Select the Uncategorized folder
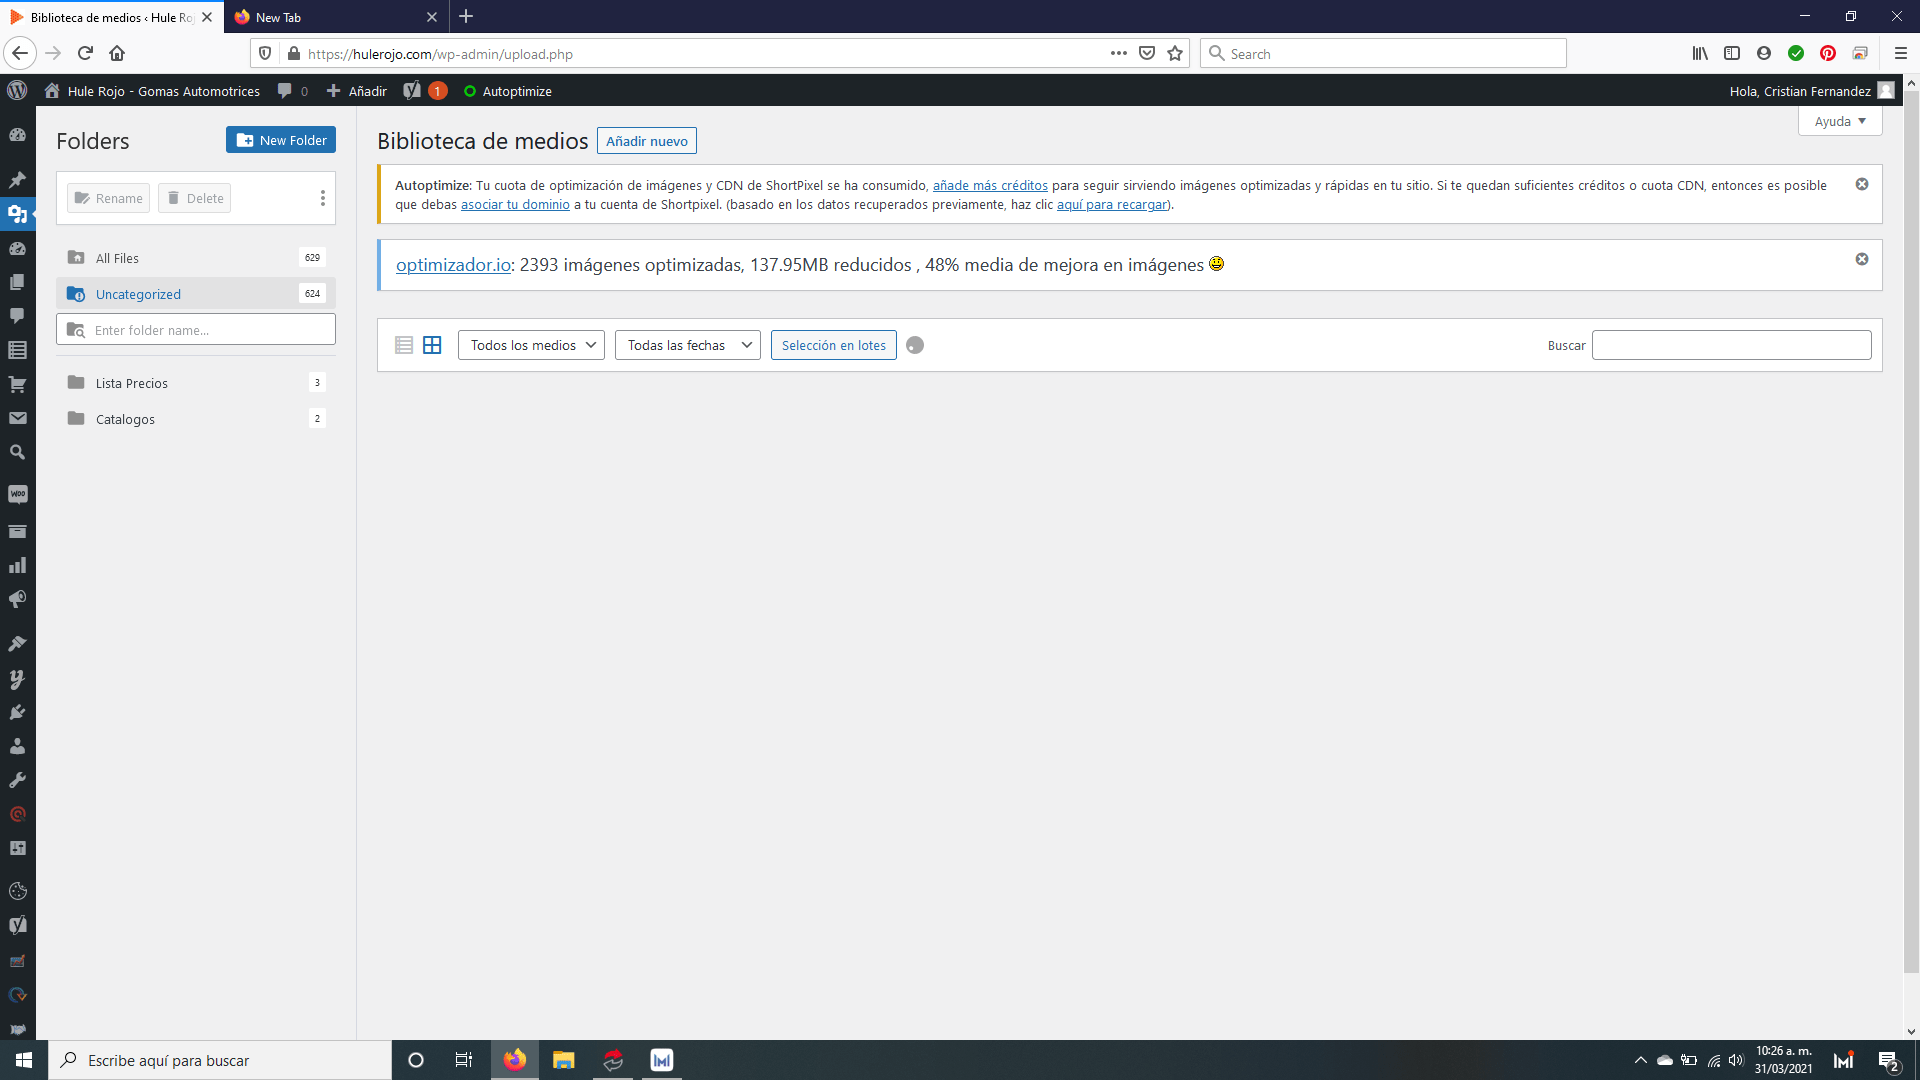Viewport: 1920px width, 1080px height. click(x=196, y=293)
